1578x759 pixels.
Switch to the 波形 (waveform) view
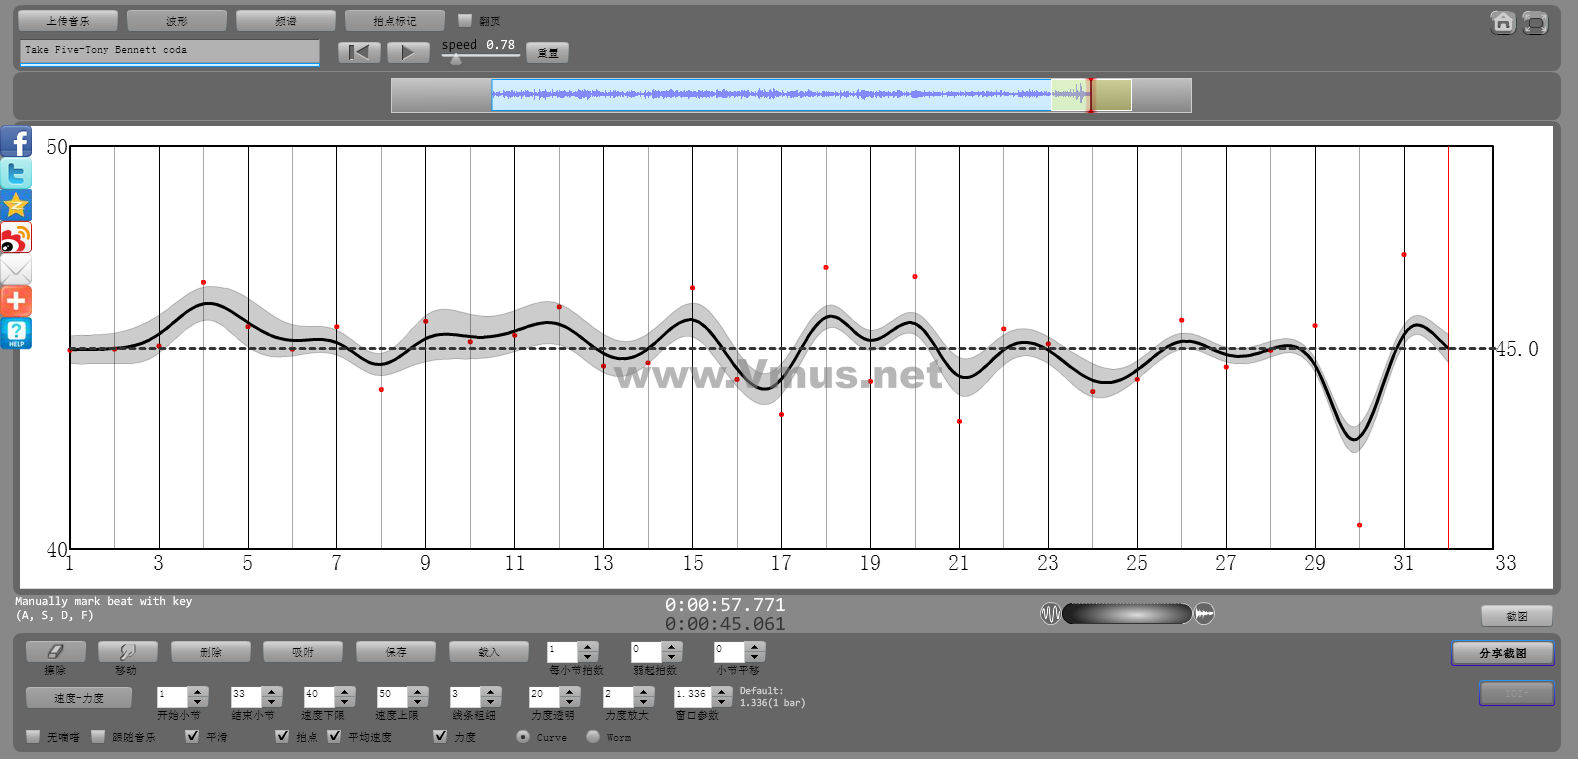pos(177,21)
